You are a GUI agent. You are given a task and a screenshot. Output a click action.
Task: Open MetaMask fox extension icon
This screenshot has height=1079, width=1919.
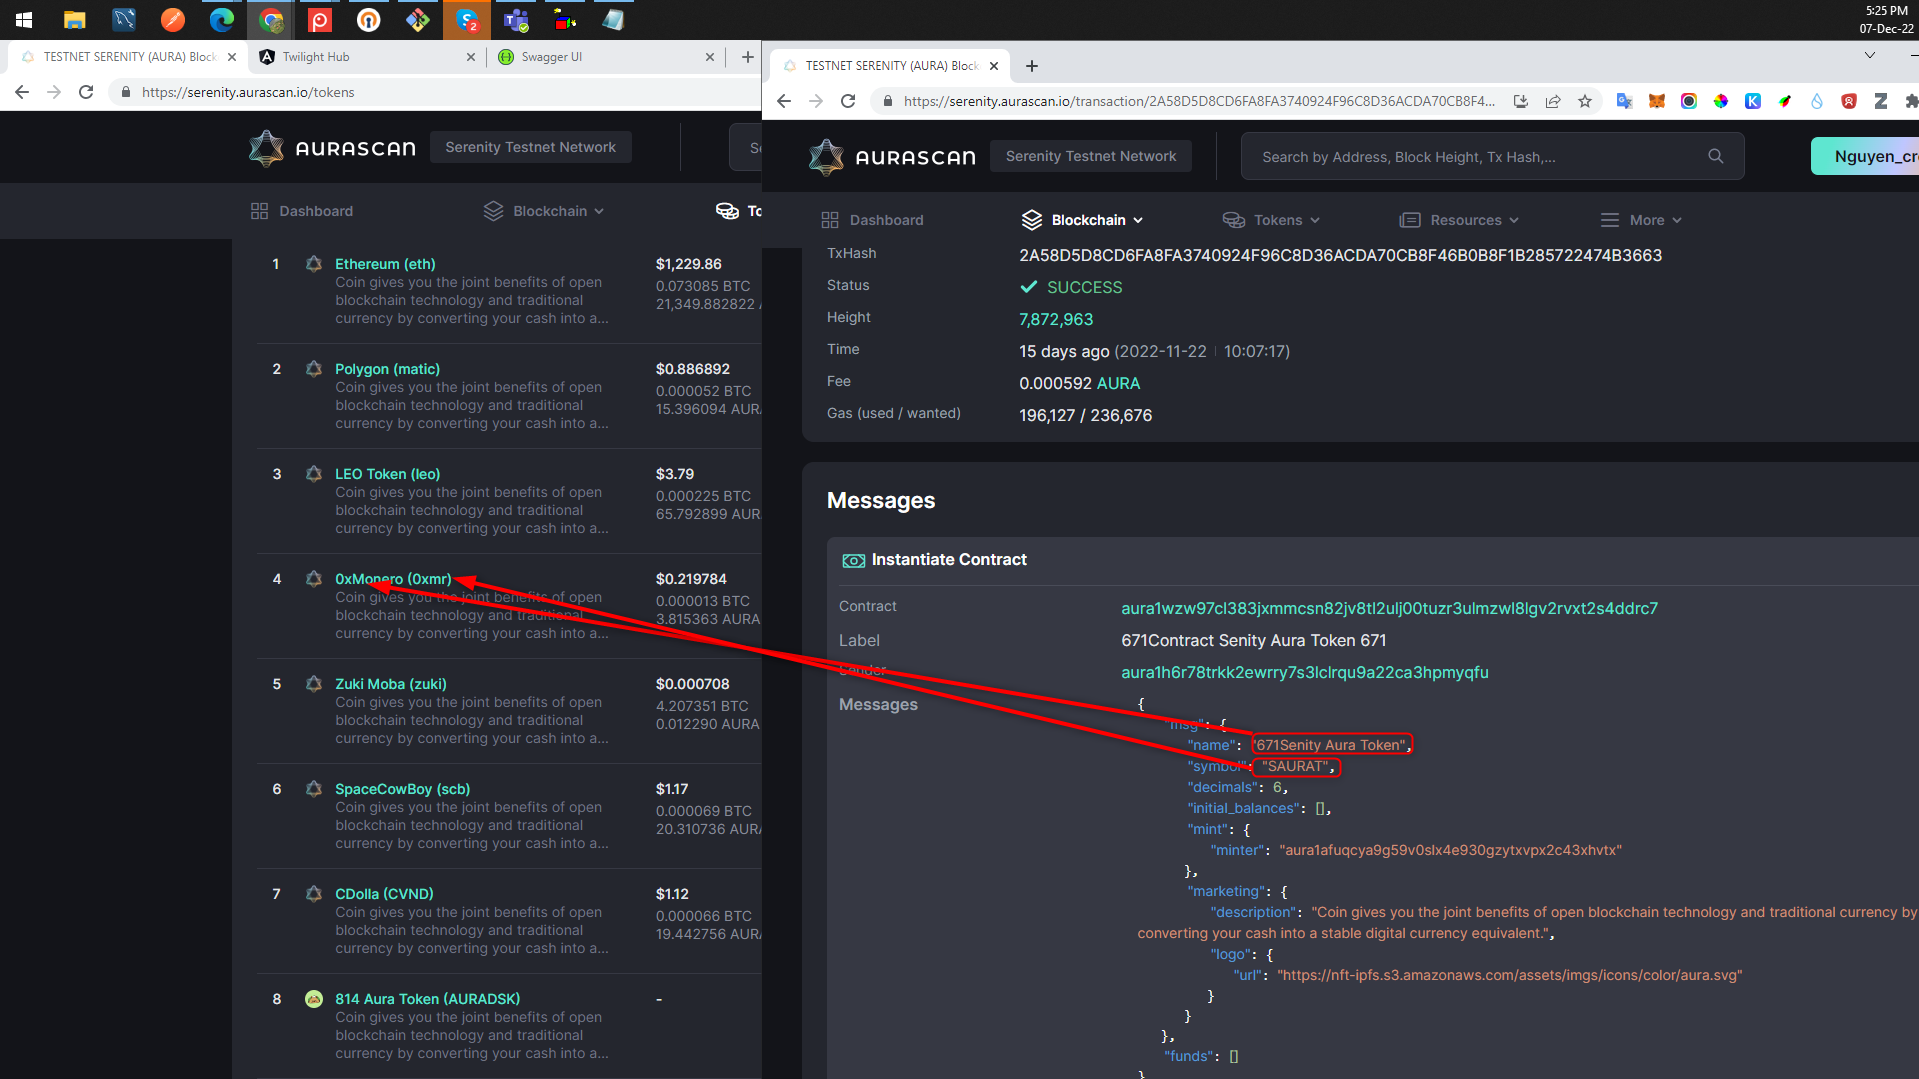point(1657,101)
